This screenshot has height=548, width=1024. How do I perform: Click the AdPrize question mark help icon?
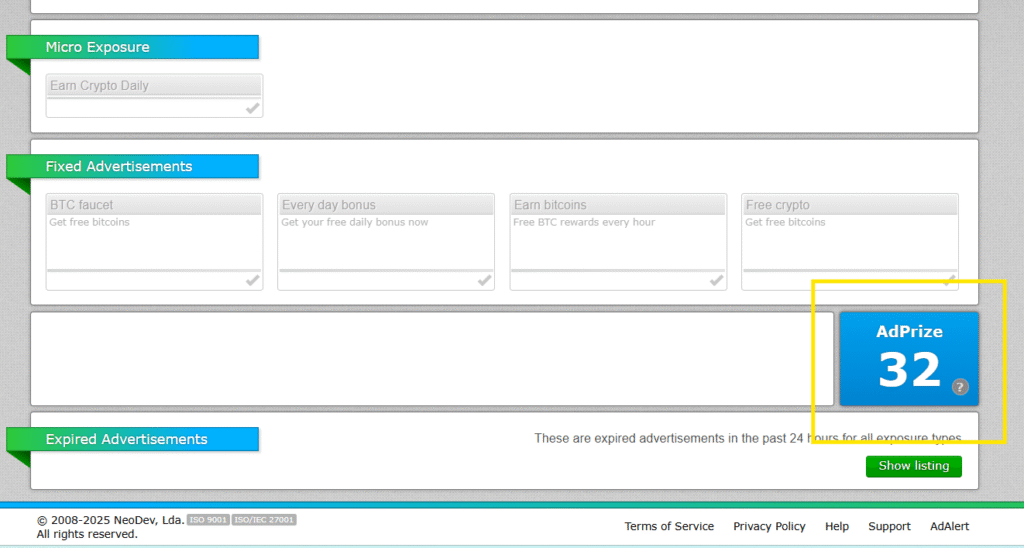coord(960,387)
